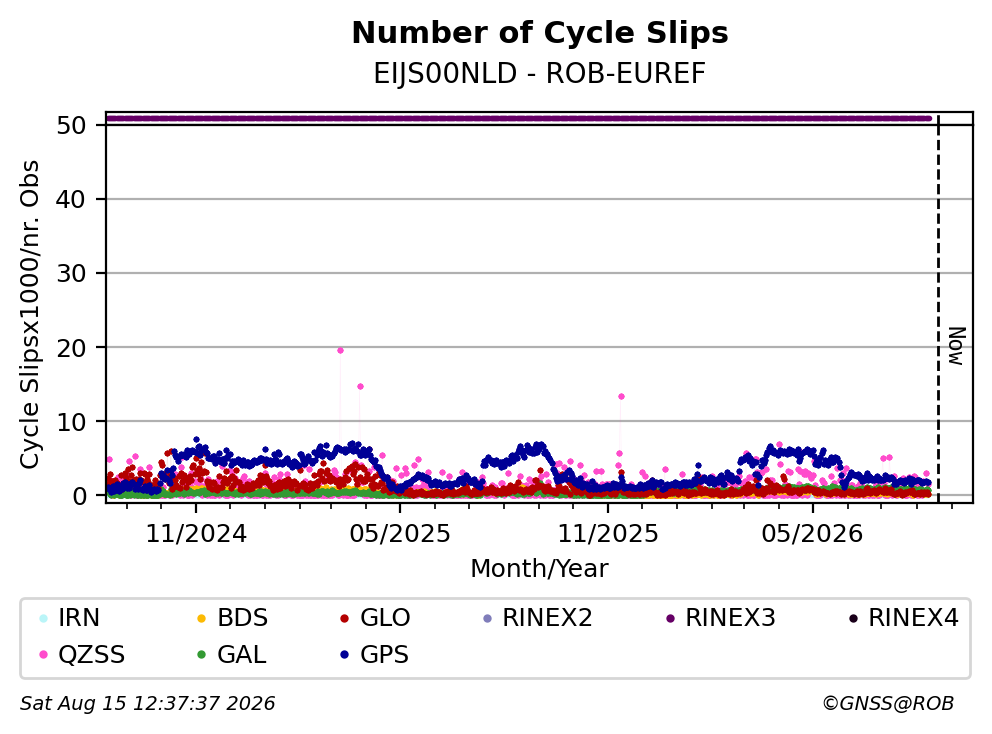Click the QZSS legend color dot
992x734 pixels.
pos(43,655)
